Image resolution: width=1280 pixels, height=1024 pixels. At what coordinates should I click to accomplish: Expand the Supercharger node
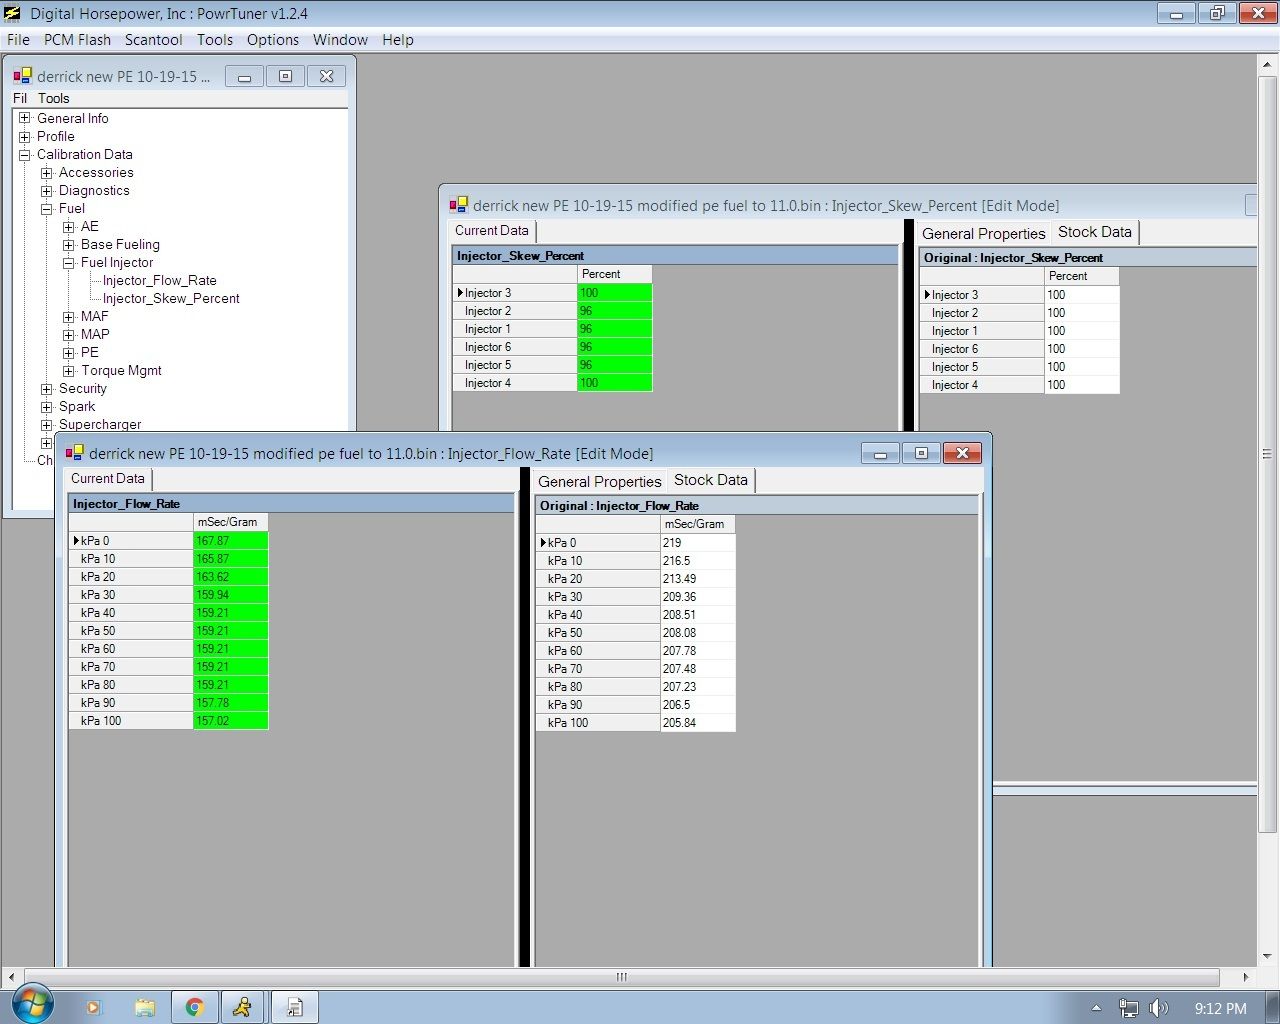[47, 424]
